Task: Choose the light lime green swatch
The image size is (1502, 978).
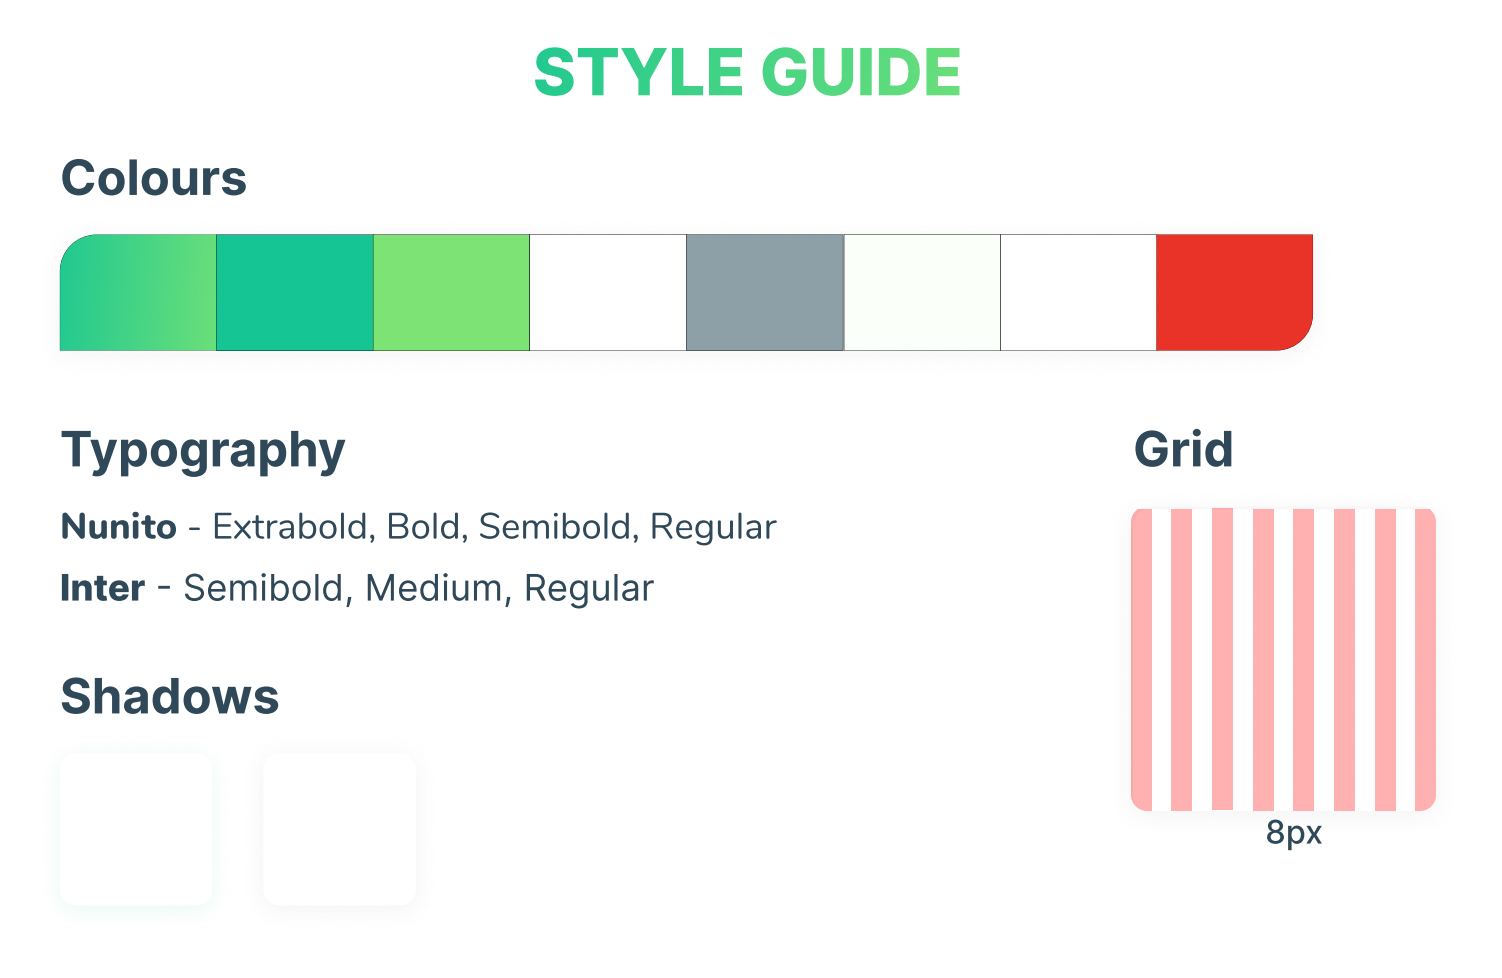Action: 452,293
